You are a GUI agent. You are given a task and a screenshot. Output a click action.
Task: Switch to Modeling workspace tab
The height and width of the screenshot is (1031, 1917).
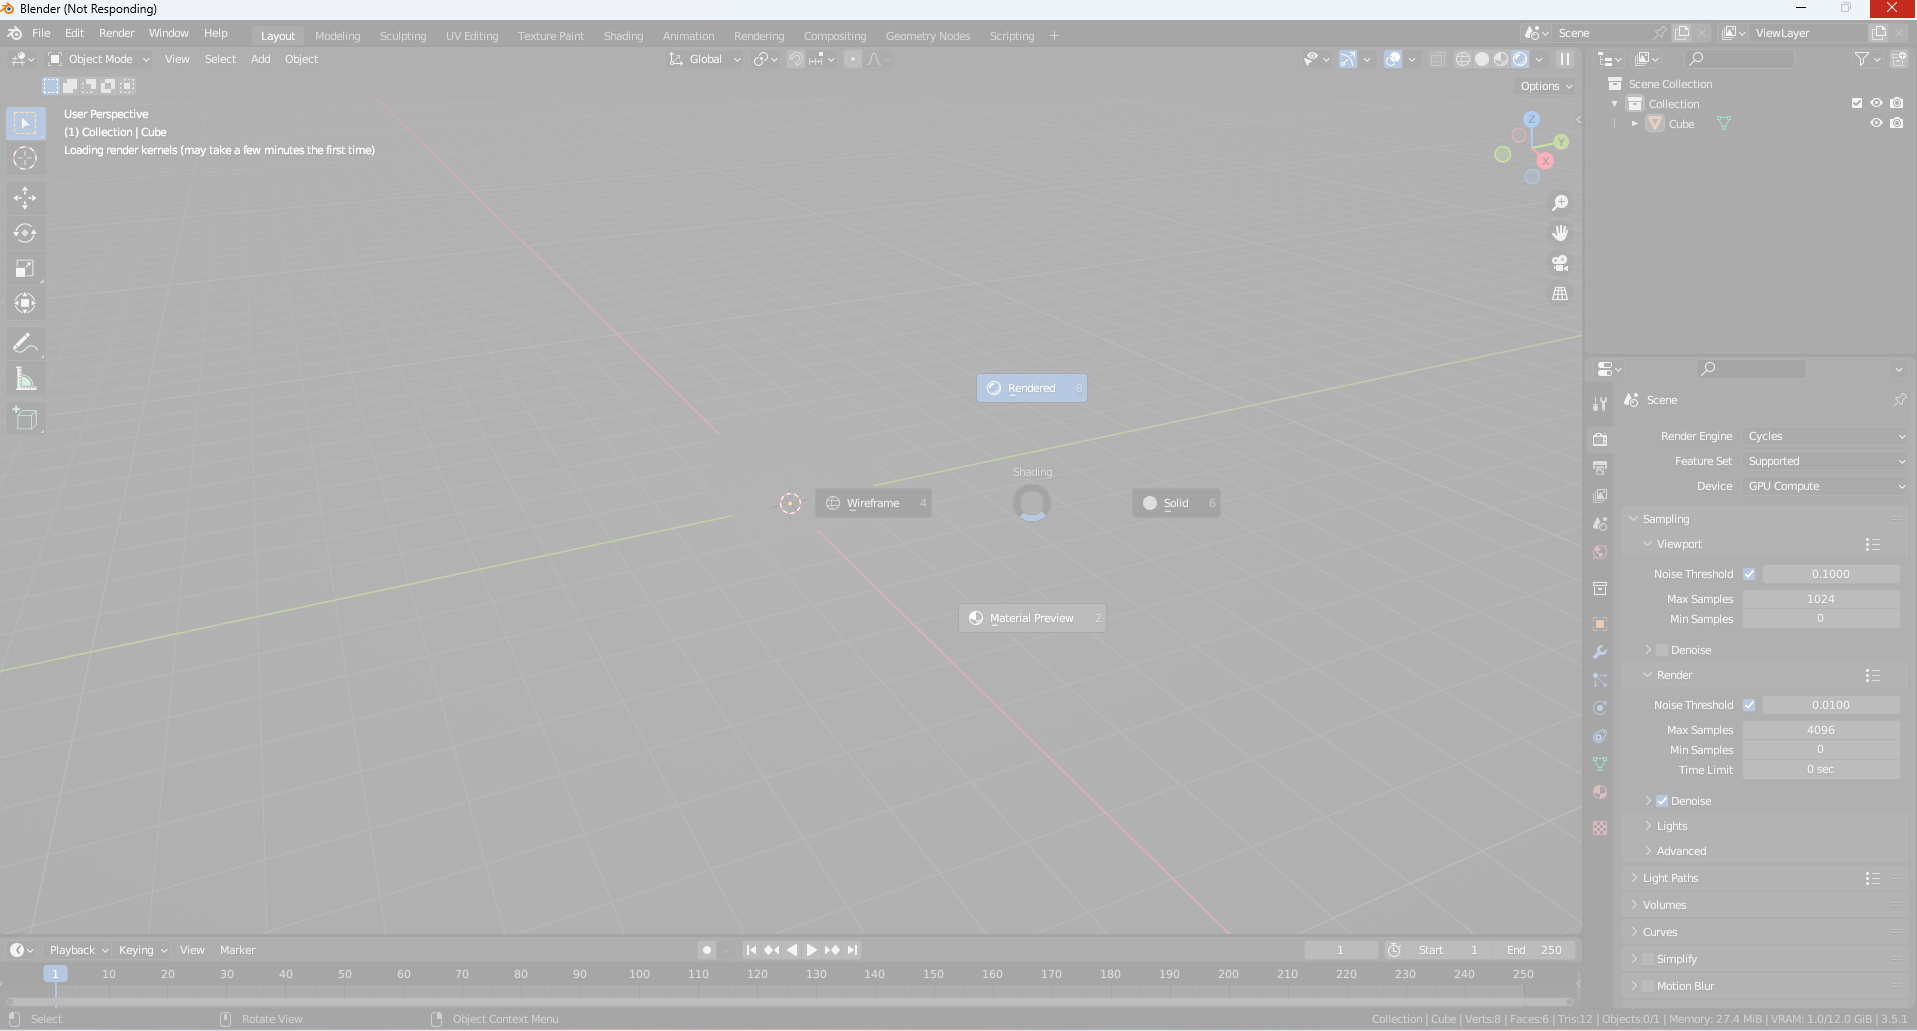pyautogui.click(x=337, y=36)
